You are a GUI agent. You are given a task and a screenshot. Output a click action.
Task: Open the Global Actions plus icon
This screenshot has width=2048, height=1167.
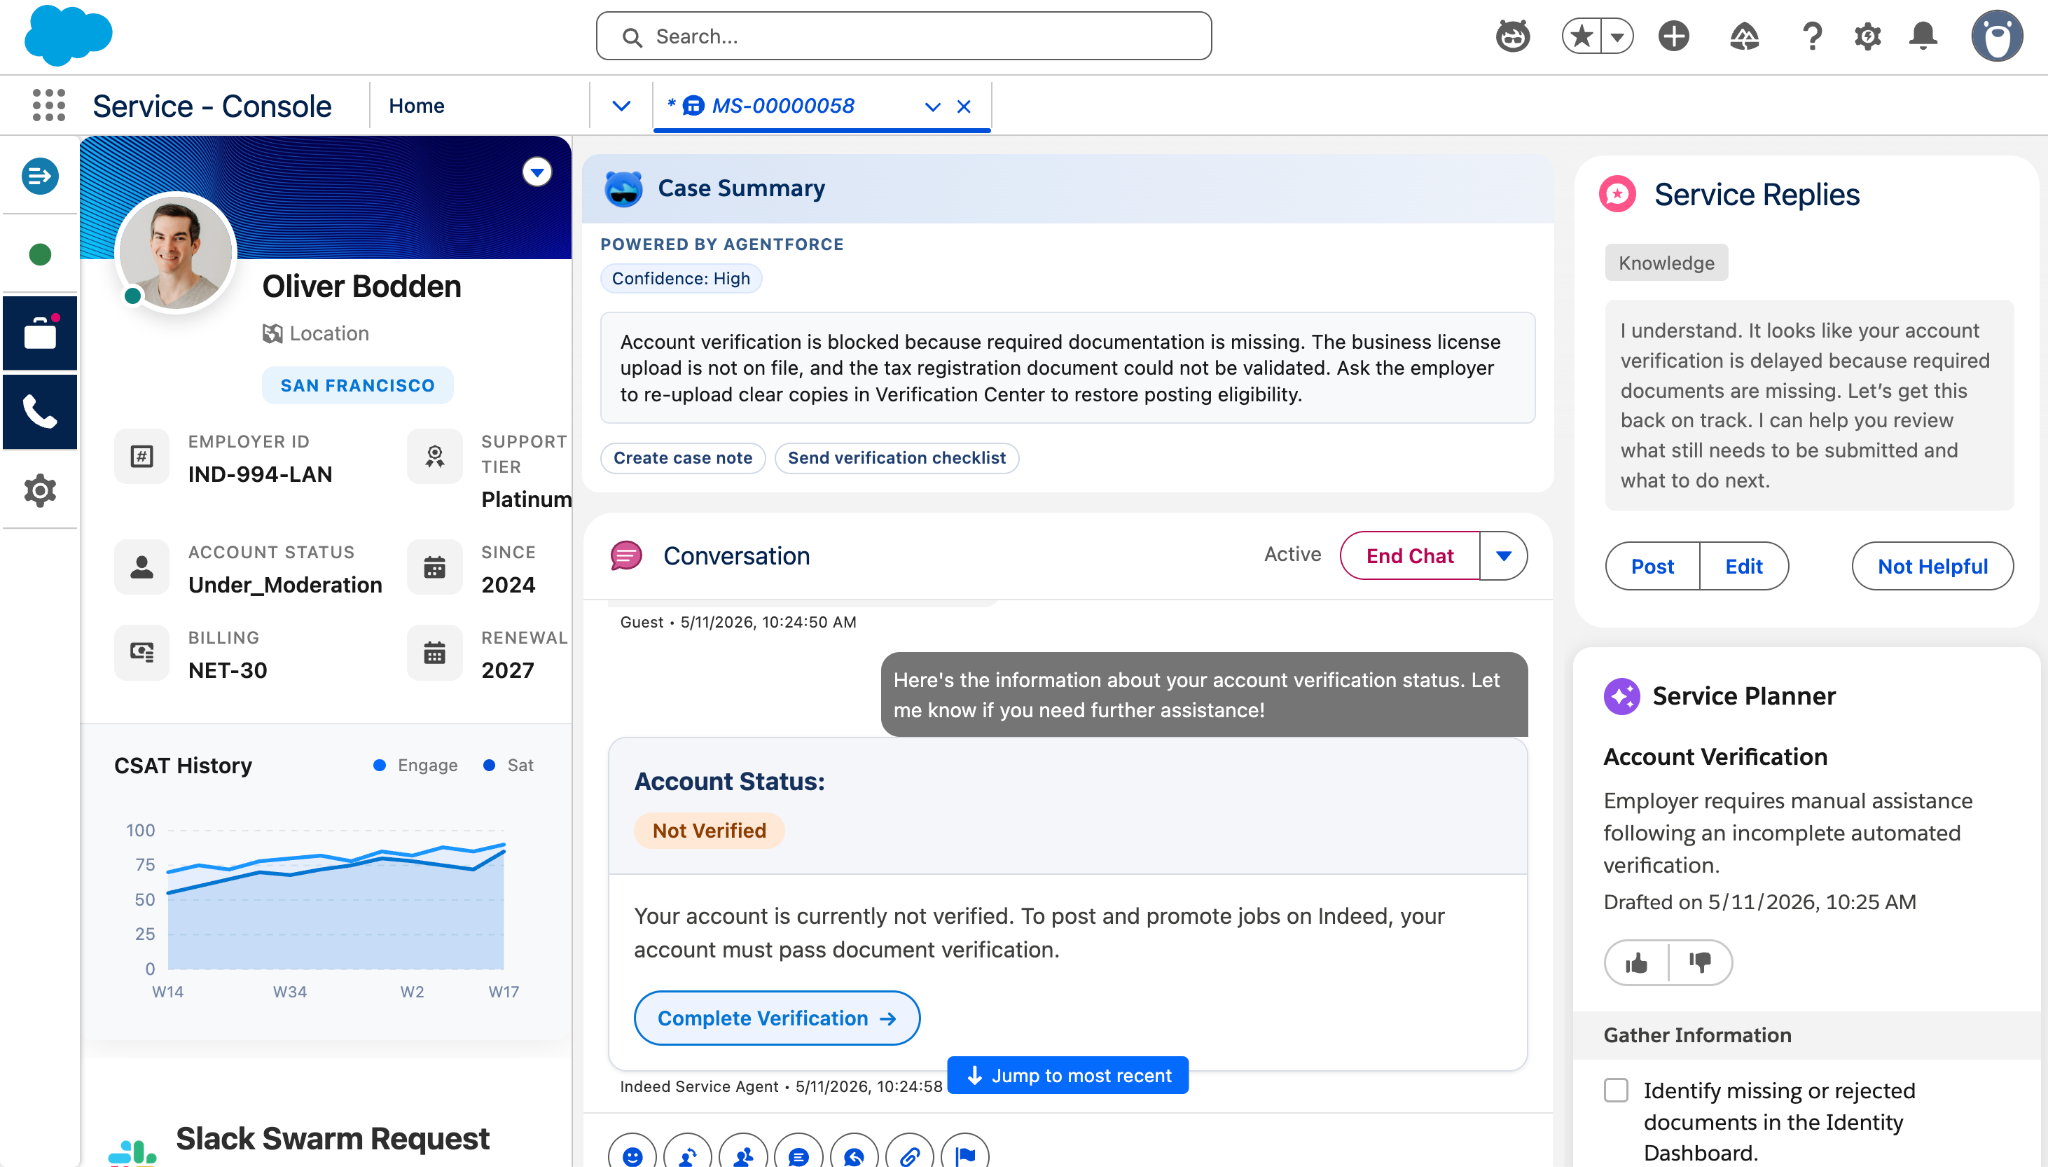tap(1674, 37)
